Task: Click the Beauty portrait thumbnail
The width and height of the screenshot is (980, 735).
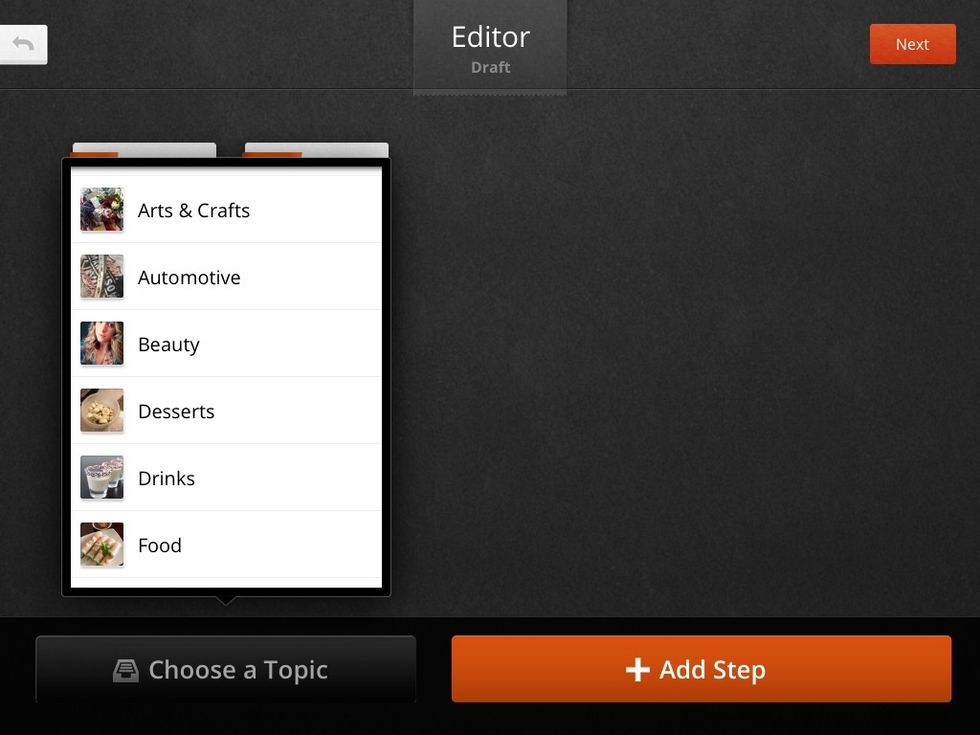Action: [102, 343]
